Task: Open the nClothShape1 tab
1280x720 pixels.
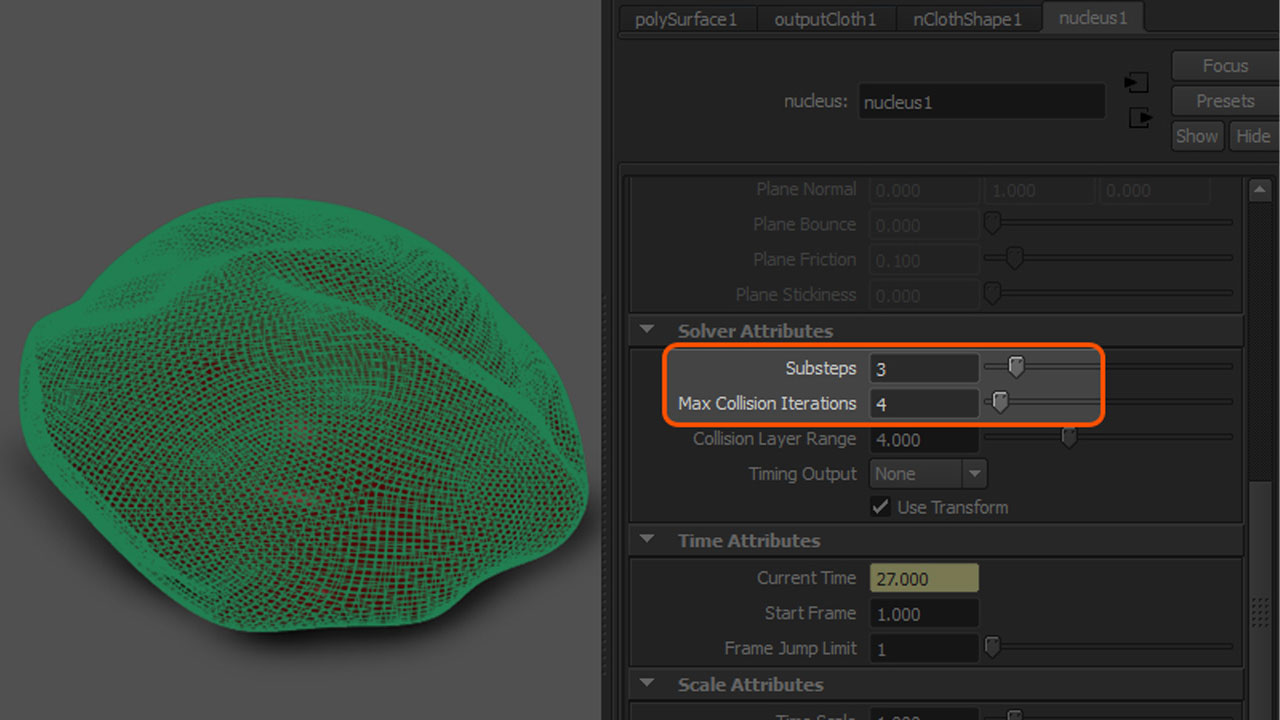Action: pos(967,18)
